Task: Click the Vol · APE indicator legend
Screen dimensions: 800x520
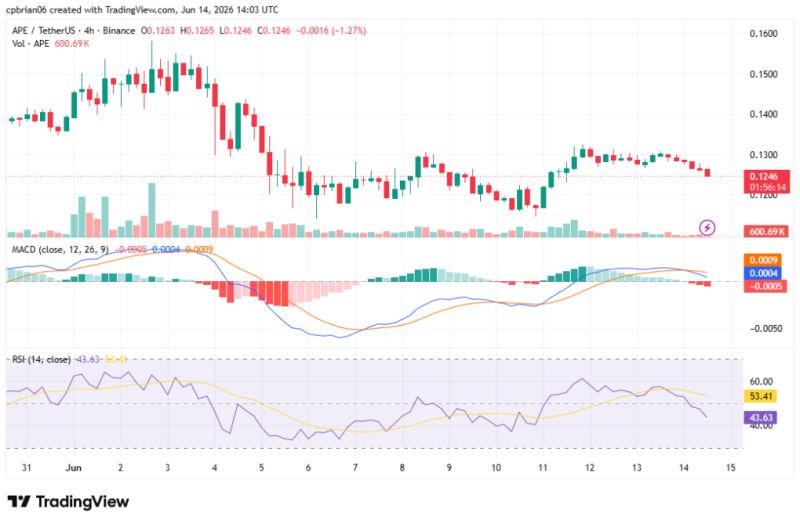Action: [x=31, y=43]
